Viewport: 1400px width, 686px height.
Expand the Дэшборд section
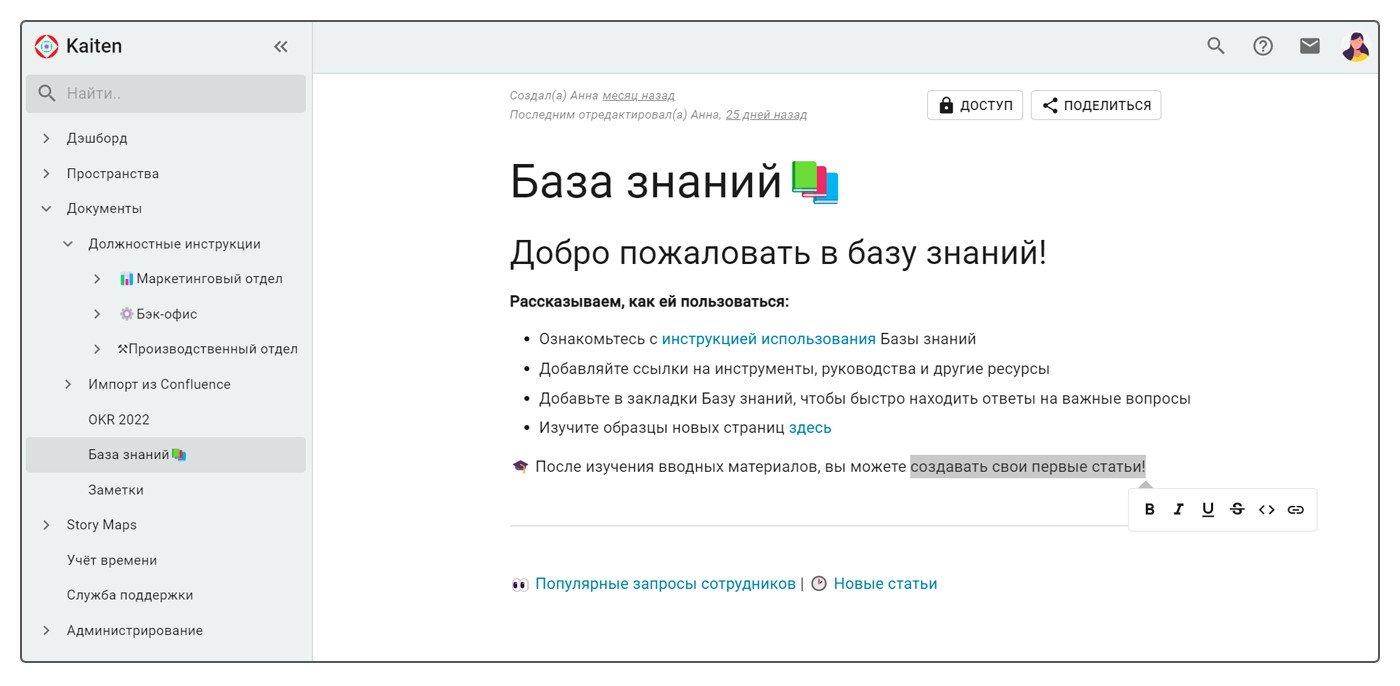pyautogui.click(x=46, y=138)
